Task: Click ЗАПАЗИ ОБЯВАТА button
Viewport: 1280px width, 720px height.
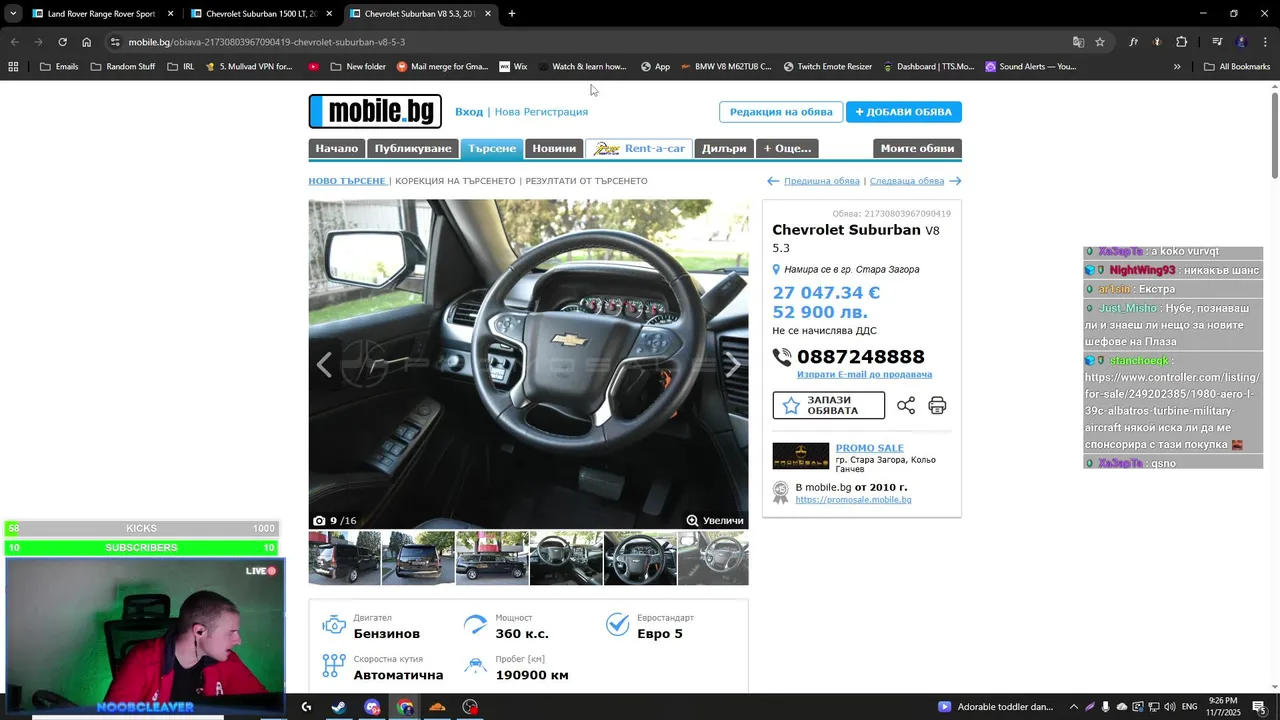Action: click(829, 405)
